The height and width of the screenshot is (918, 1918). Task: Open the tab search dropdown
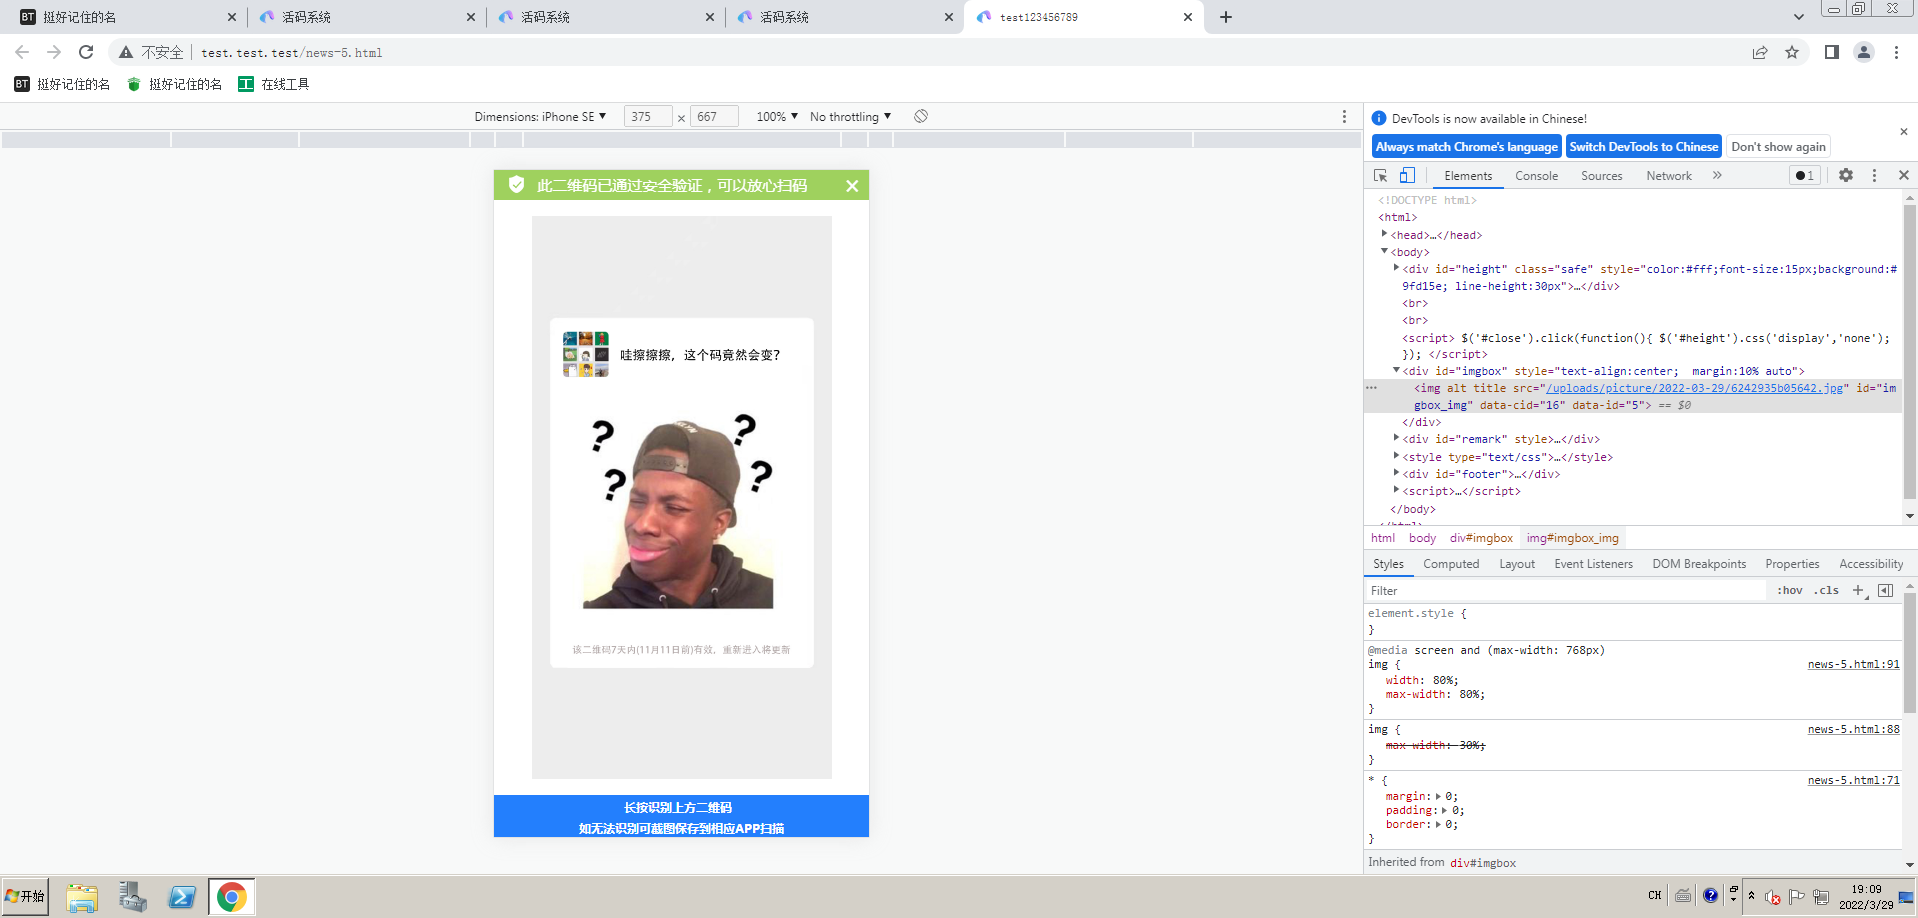1799,17
